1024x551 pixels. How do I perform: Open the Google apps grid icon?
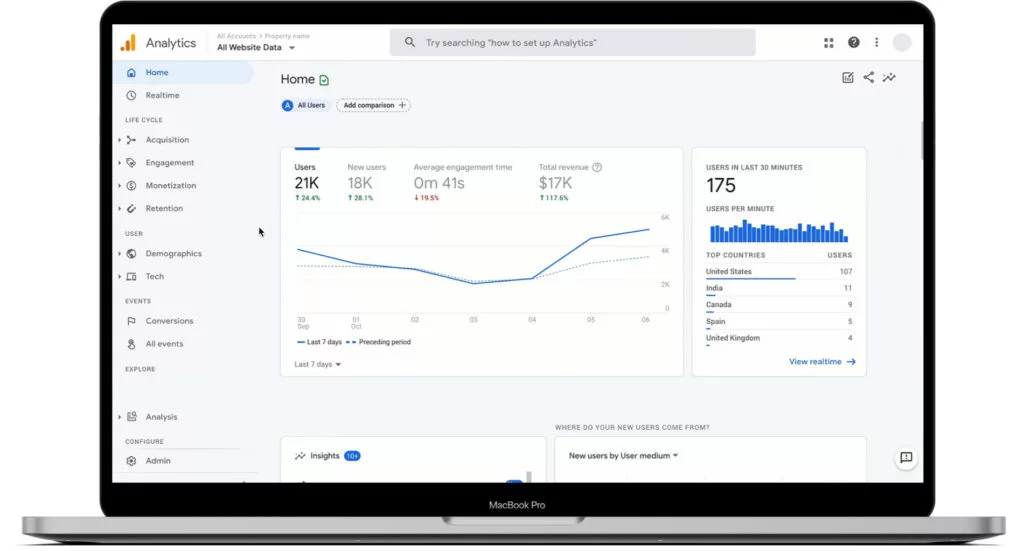(829, 42)
